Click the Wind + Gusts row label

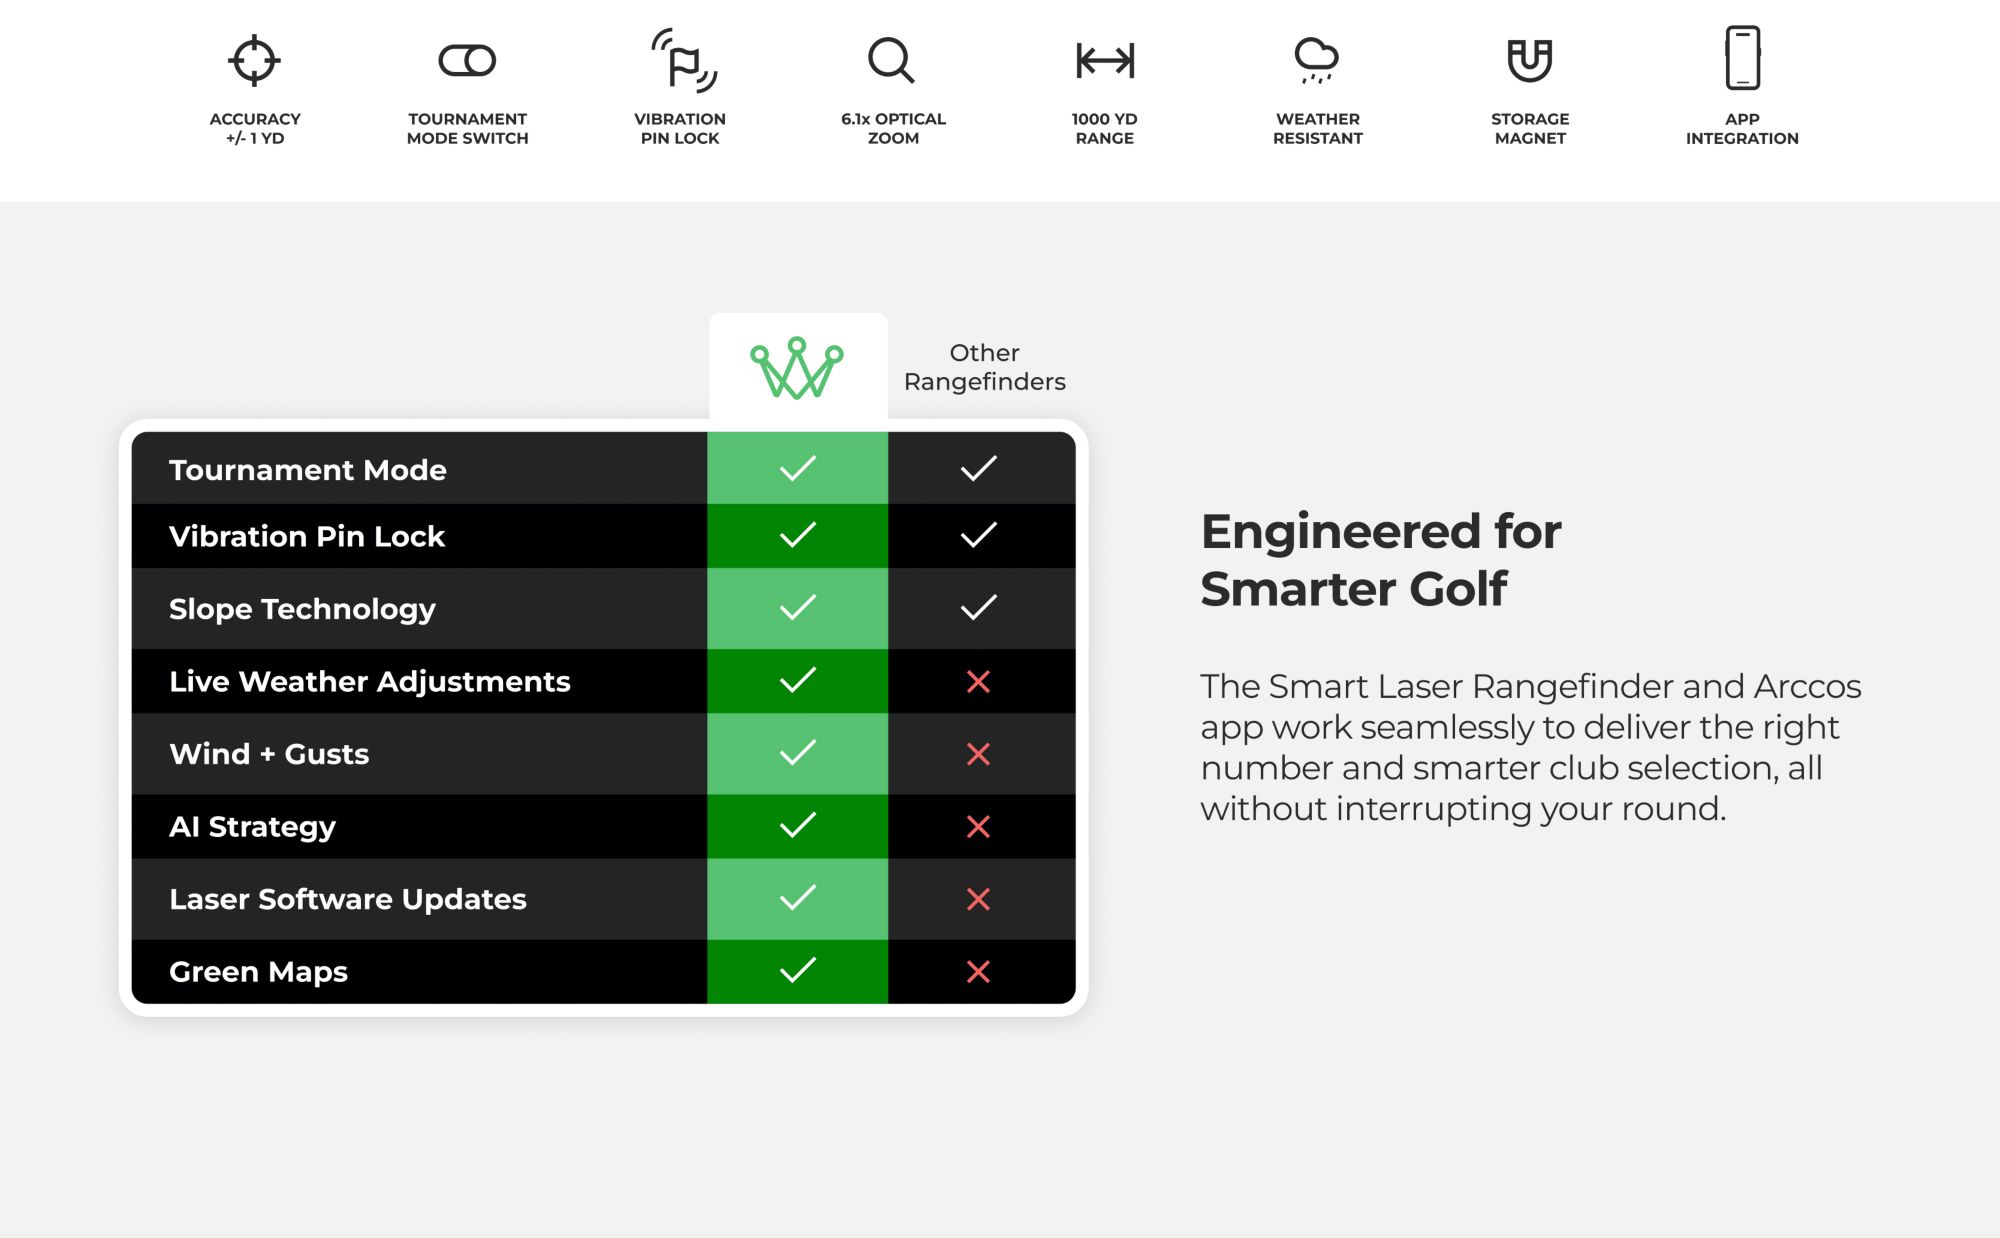coord(269,754)
